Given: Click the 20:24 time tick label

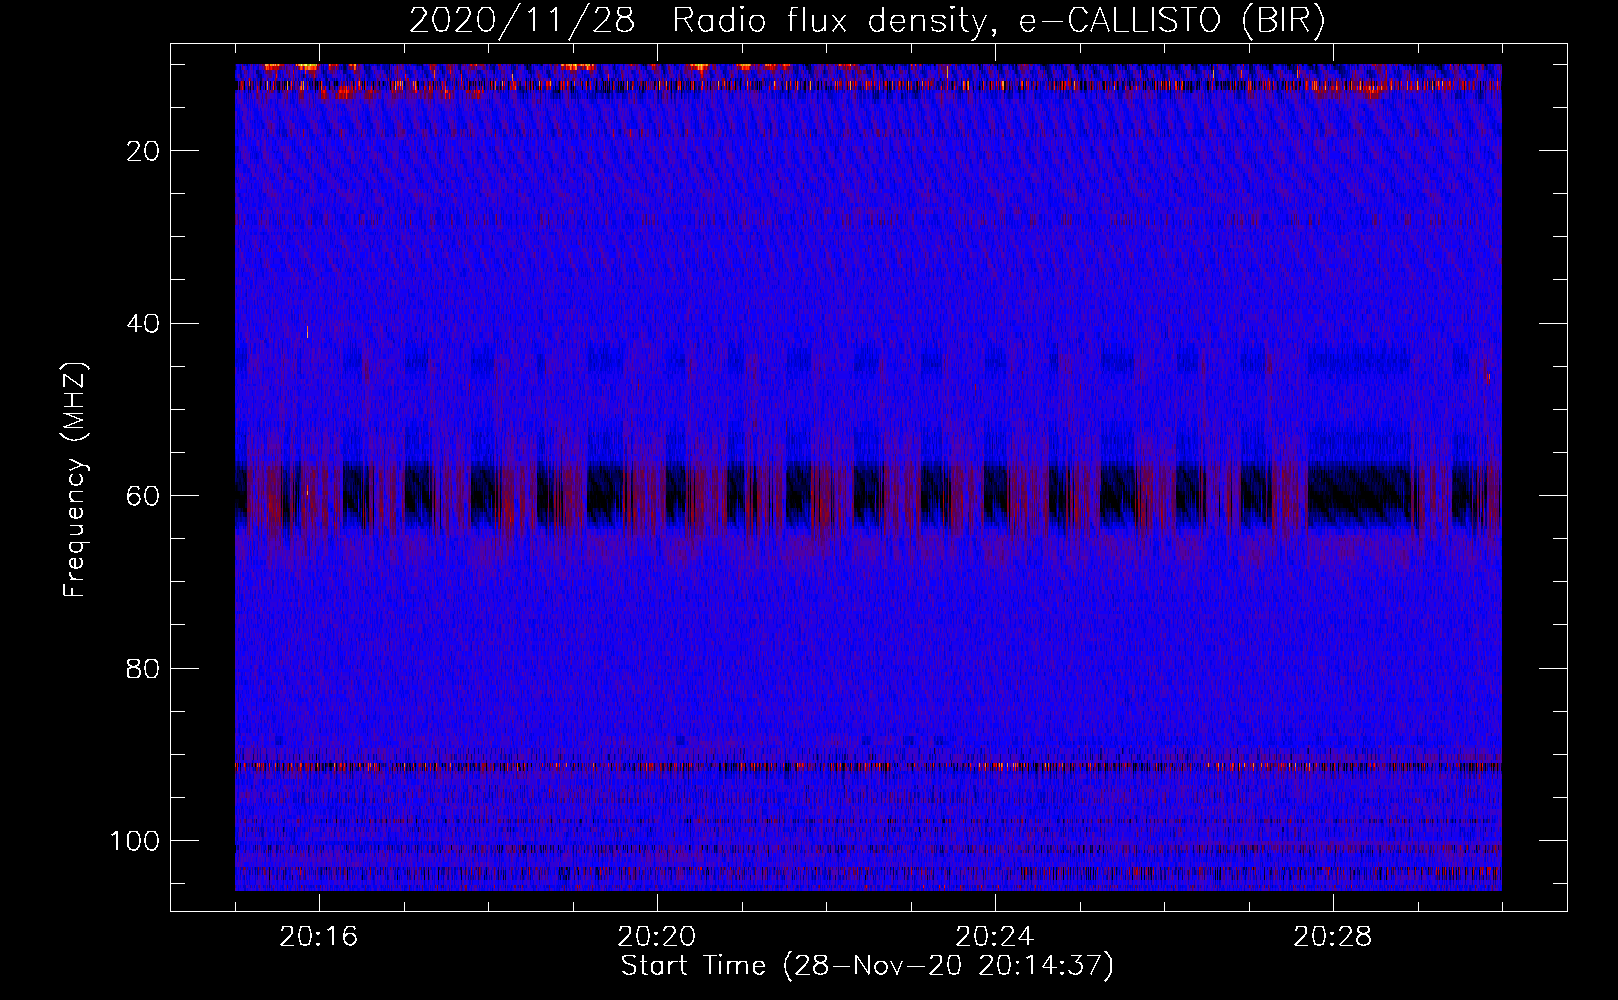Looking at the screenshot, I should coord(995,937).
